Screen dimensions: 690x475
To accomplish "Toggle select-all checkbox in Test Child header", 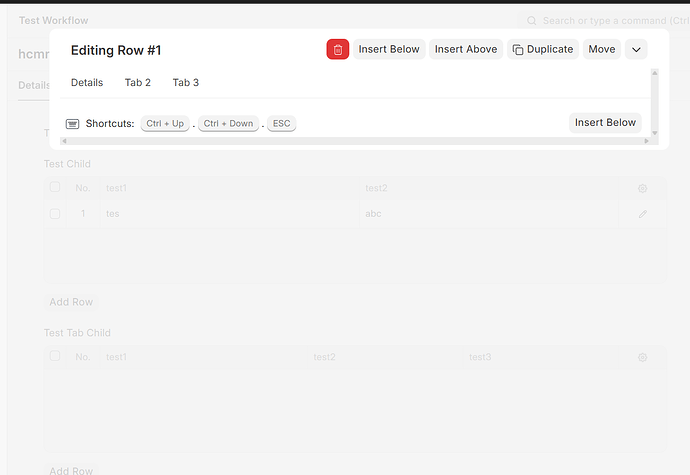I will point(55,188).
